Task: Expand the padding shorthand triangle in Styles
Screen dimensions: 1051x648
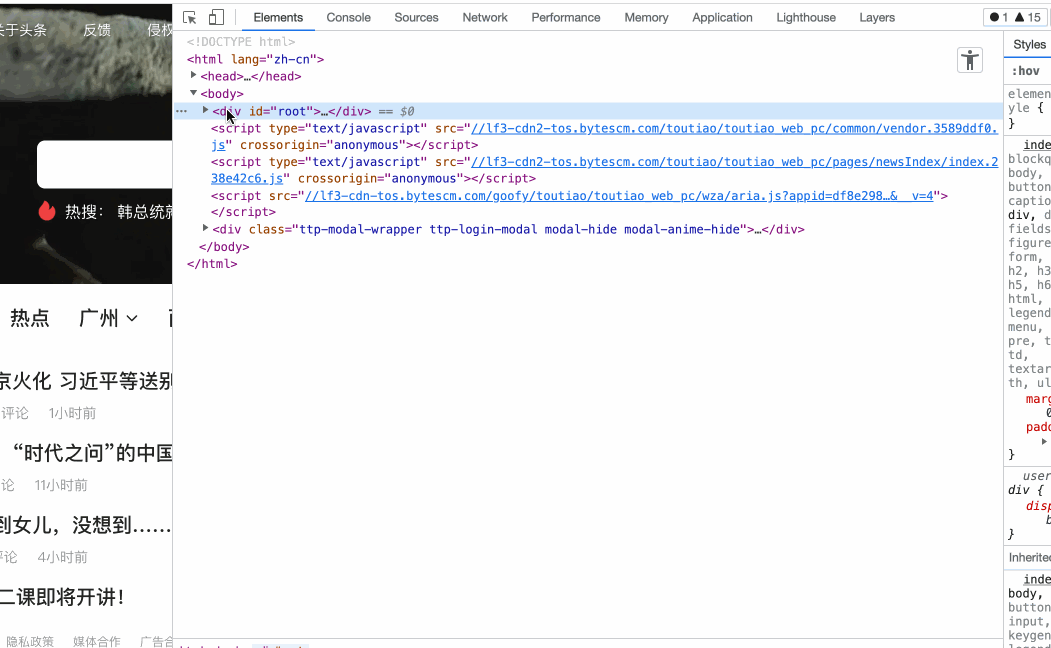Action: coord(1044,441)
